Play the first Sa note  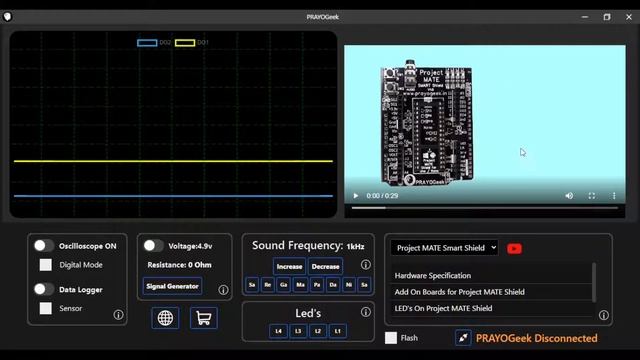252,284
